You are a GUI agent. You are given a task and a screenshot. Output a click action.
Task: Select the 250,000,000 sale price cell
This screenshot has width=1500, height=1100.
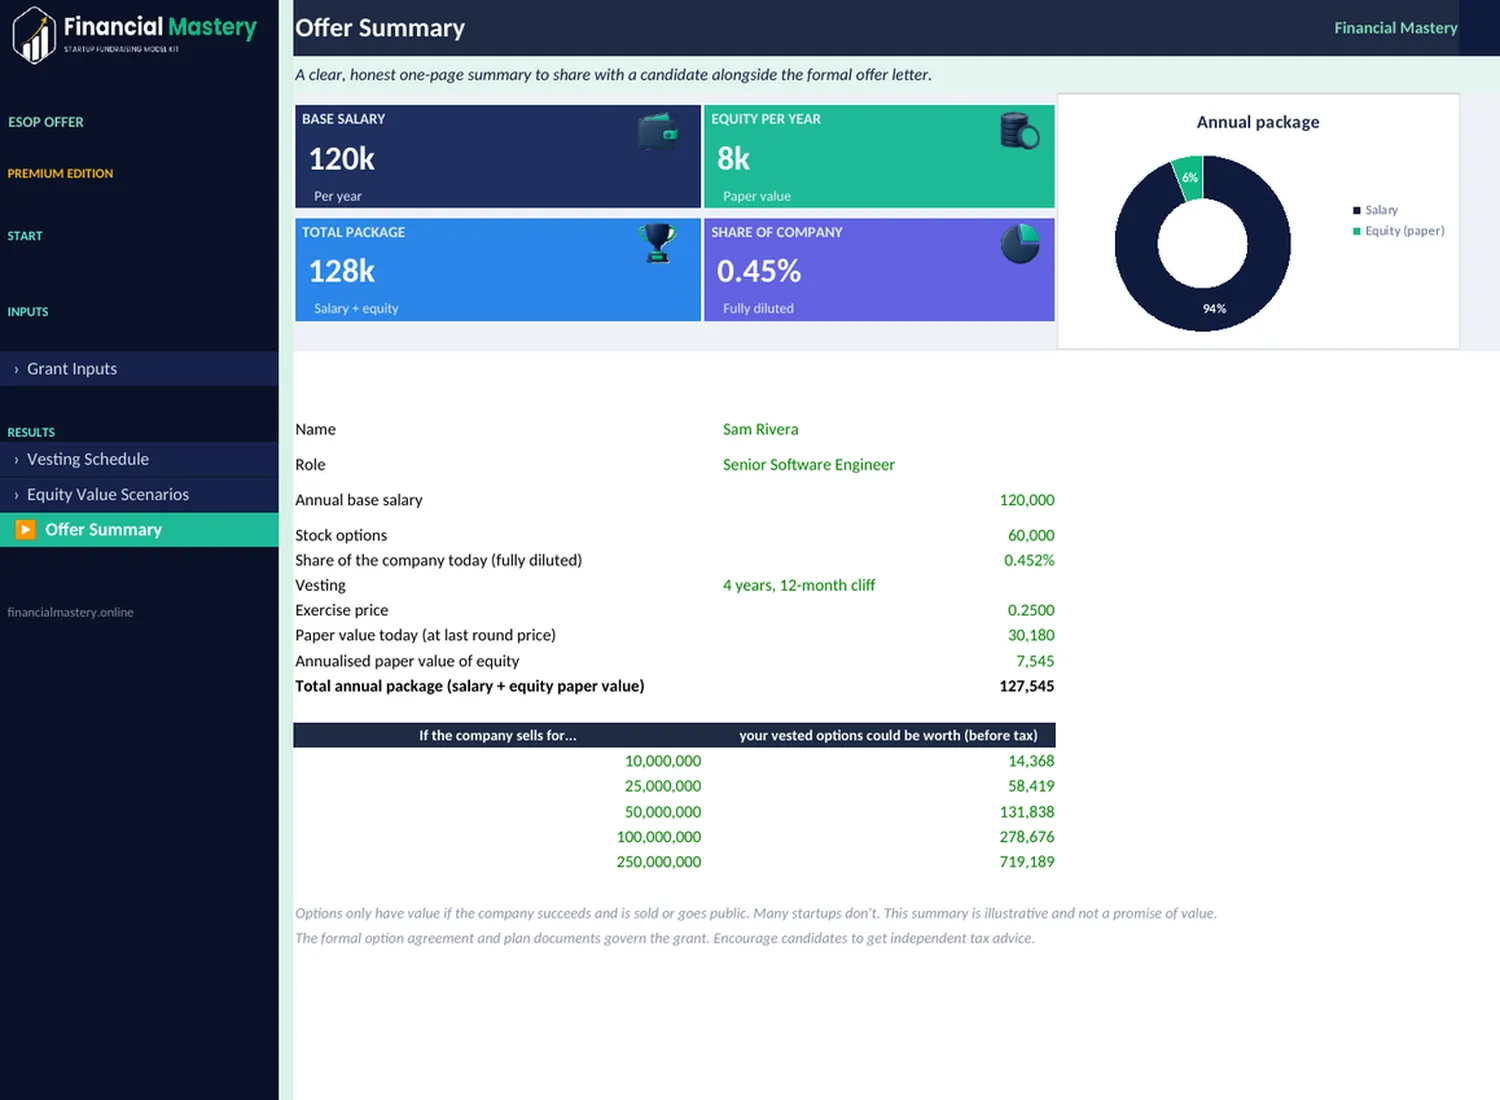tap(659, 862)
